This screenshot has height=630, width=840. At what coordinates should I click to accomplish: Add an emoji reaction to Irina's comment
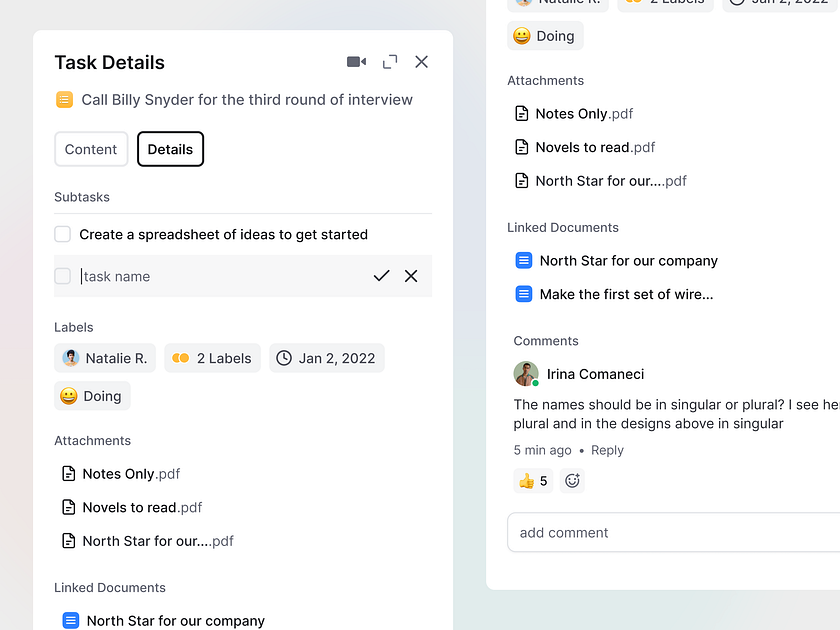(572, 481)
